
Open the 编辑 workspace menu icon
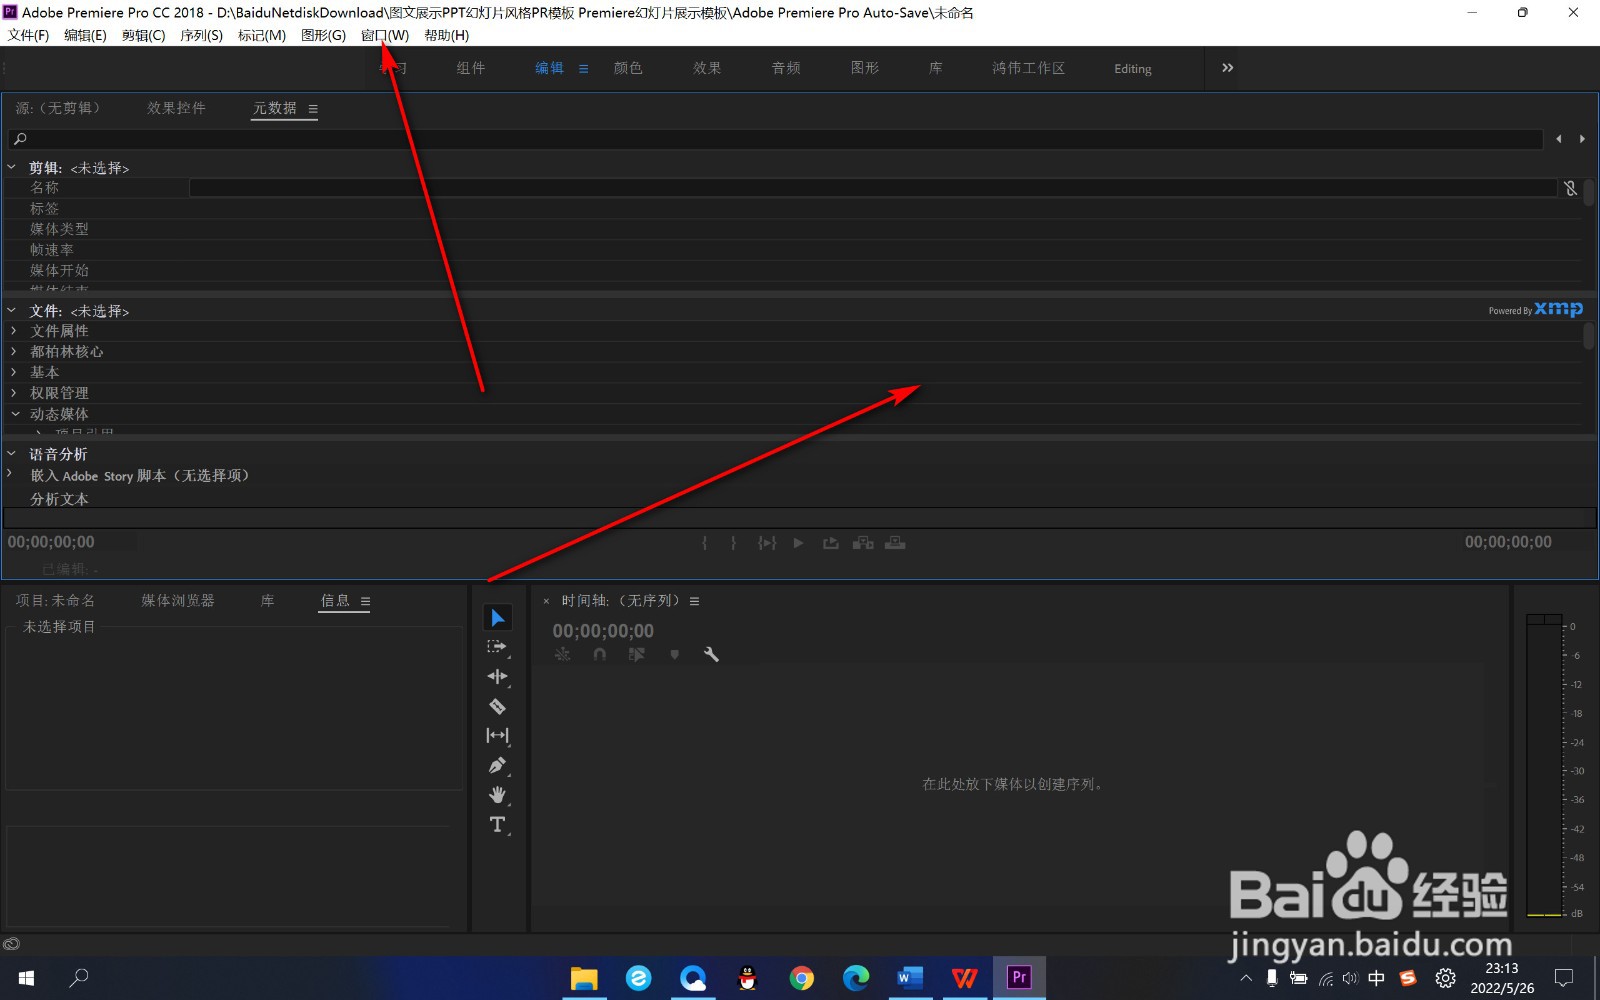(583, 69)
